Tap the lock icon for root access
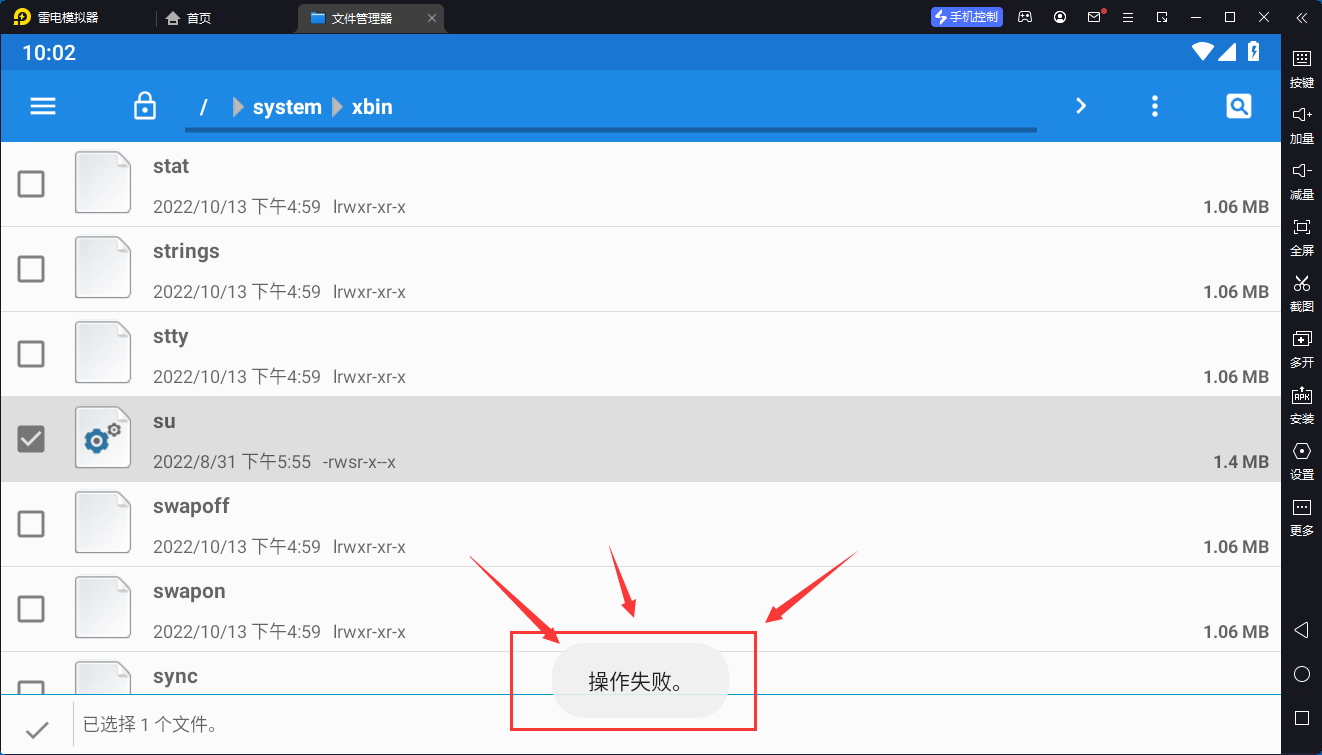Image resolution: width=1322 pixels, height=755 pixels. pyautogui.click(x=145, y=106)
